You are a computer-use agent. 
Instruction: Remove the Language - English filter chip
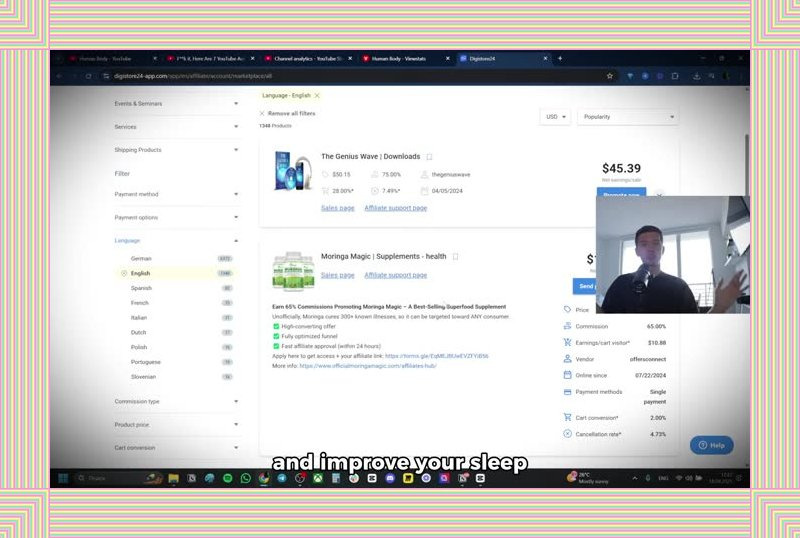317,95
